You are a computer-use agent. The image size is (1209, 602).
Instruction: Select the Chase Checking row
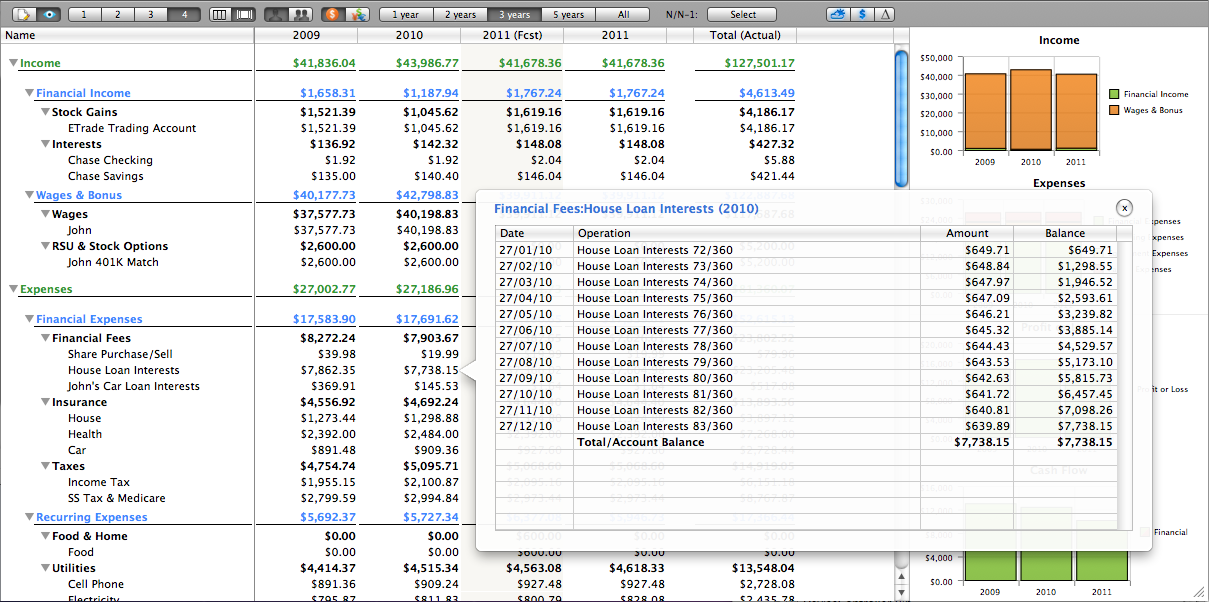(110, 160)
